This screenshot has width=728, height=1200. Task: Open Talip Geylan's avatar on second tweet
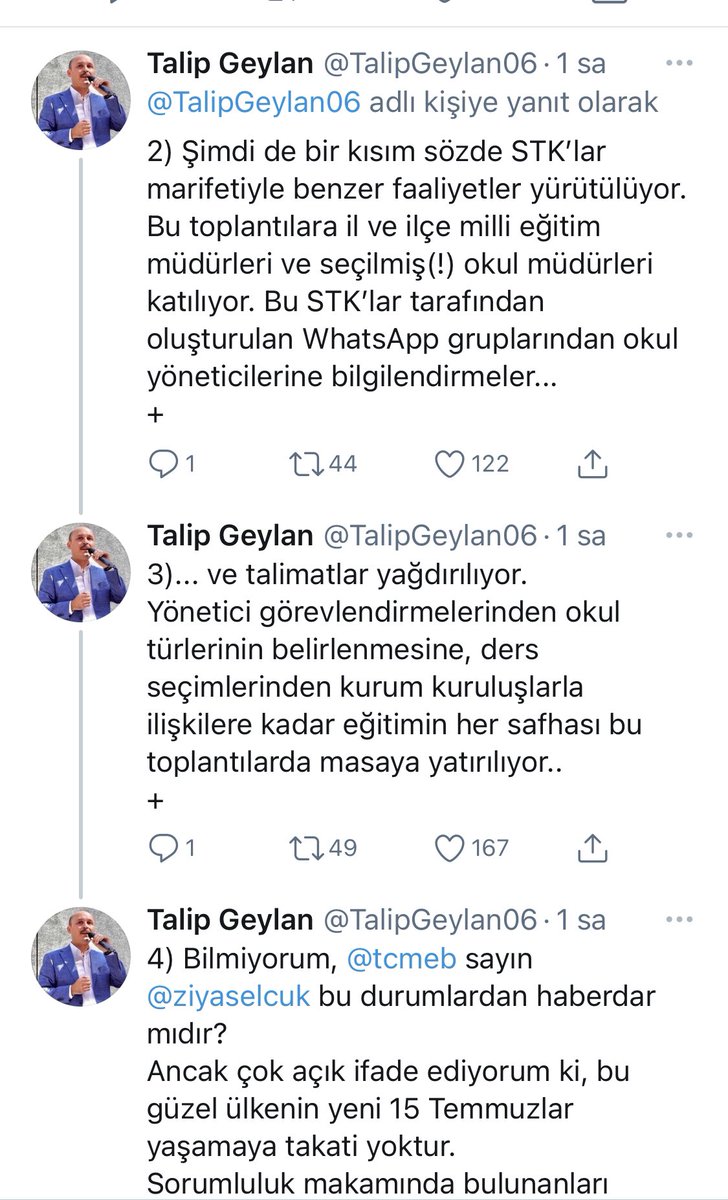click(84, 573)
